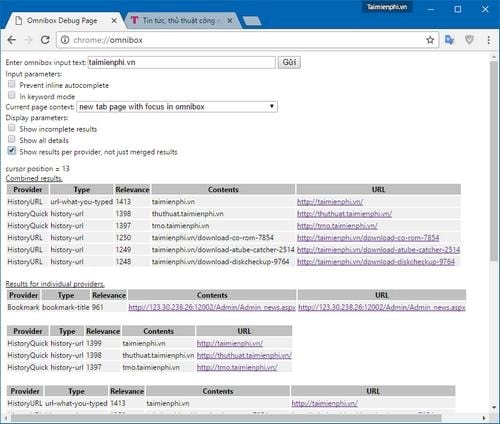Viewport: 500px width, 424px height.
Task: Bookmark this page with the star icon
Action: pyautogui.click(x=430, y=40)
